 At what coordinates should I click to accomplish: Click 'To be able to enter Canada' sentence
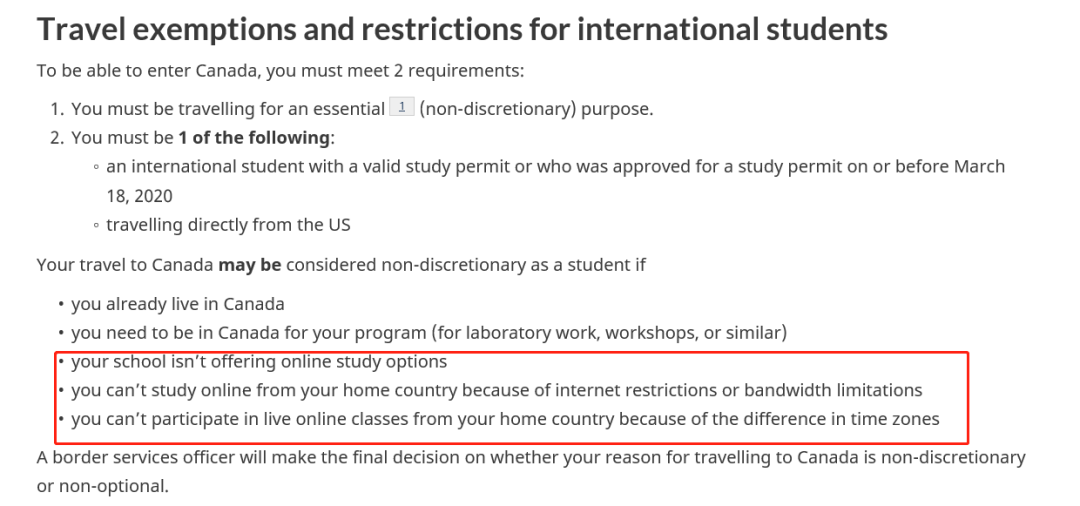point(280,71)
